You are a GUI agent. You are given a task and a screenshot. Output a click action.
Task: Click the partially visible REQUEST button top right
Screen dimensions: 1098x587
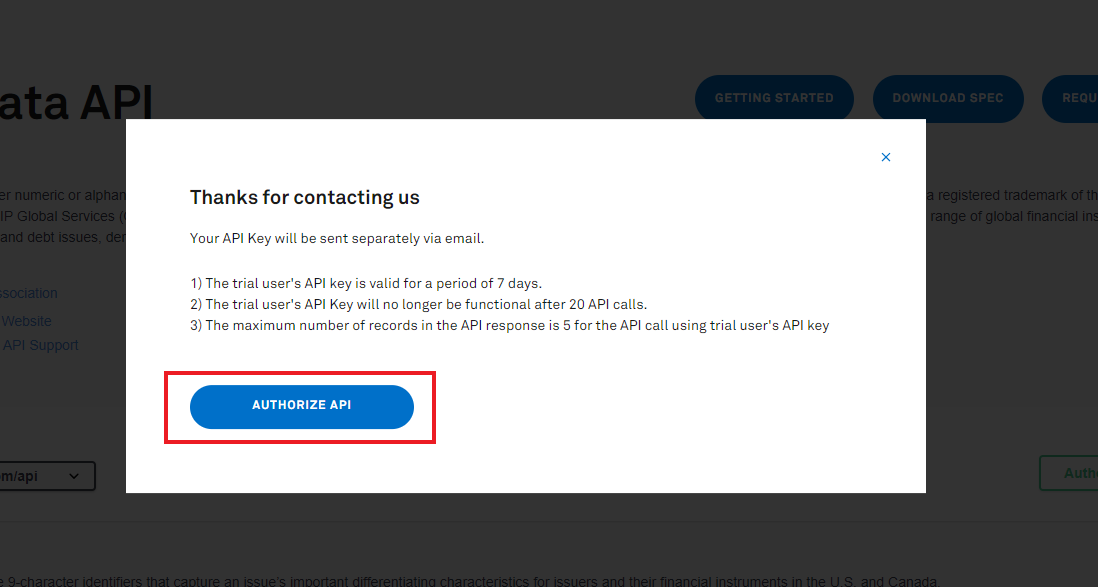(x=1080, y=97)
